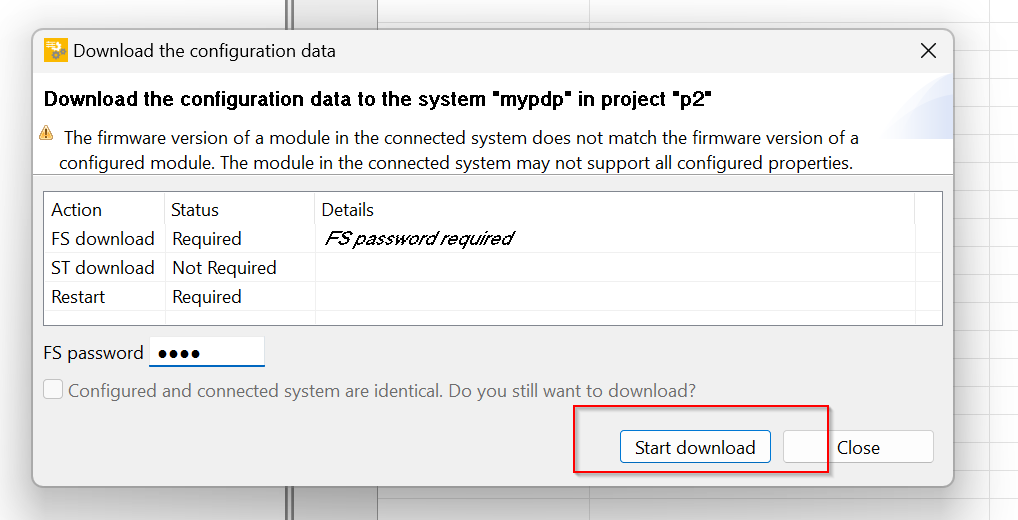This screenshot has height=520, width=1018.
Task: Click the Not Required status cell
Action: point(225,267)
